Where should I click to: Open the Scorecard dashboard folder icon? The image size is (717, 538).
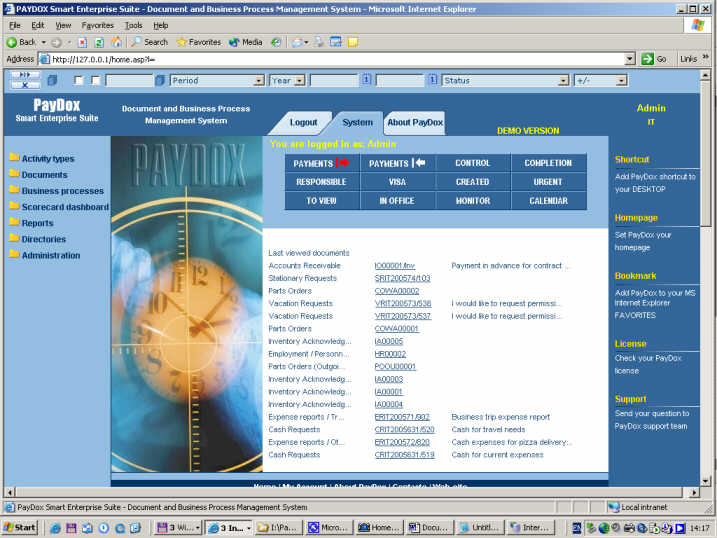(x=14, y=206)
